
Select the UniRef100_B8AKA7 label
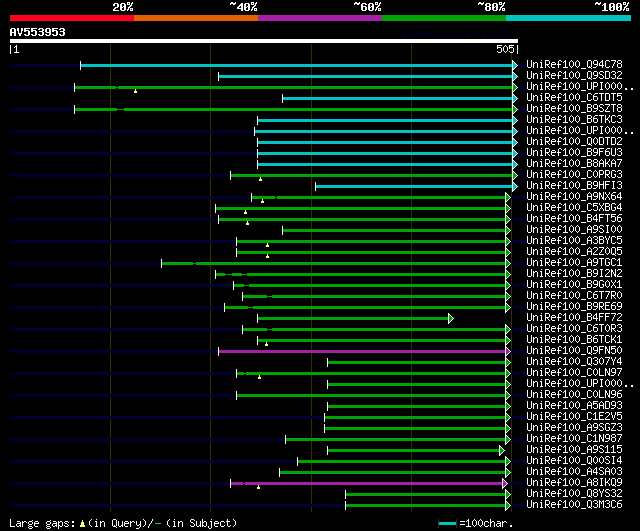point(574,164)
